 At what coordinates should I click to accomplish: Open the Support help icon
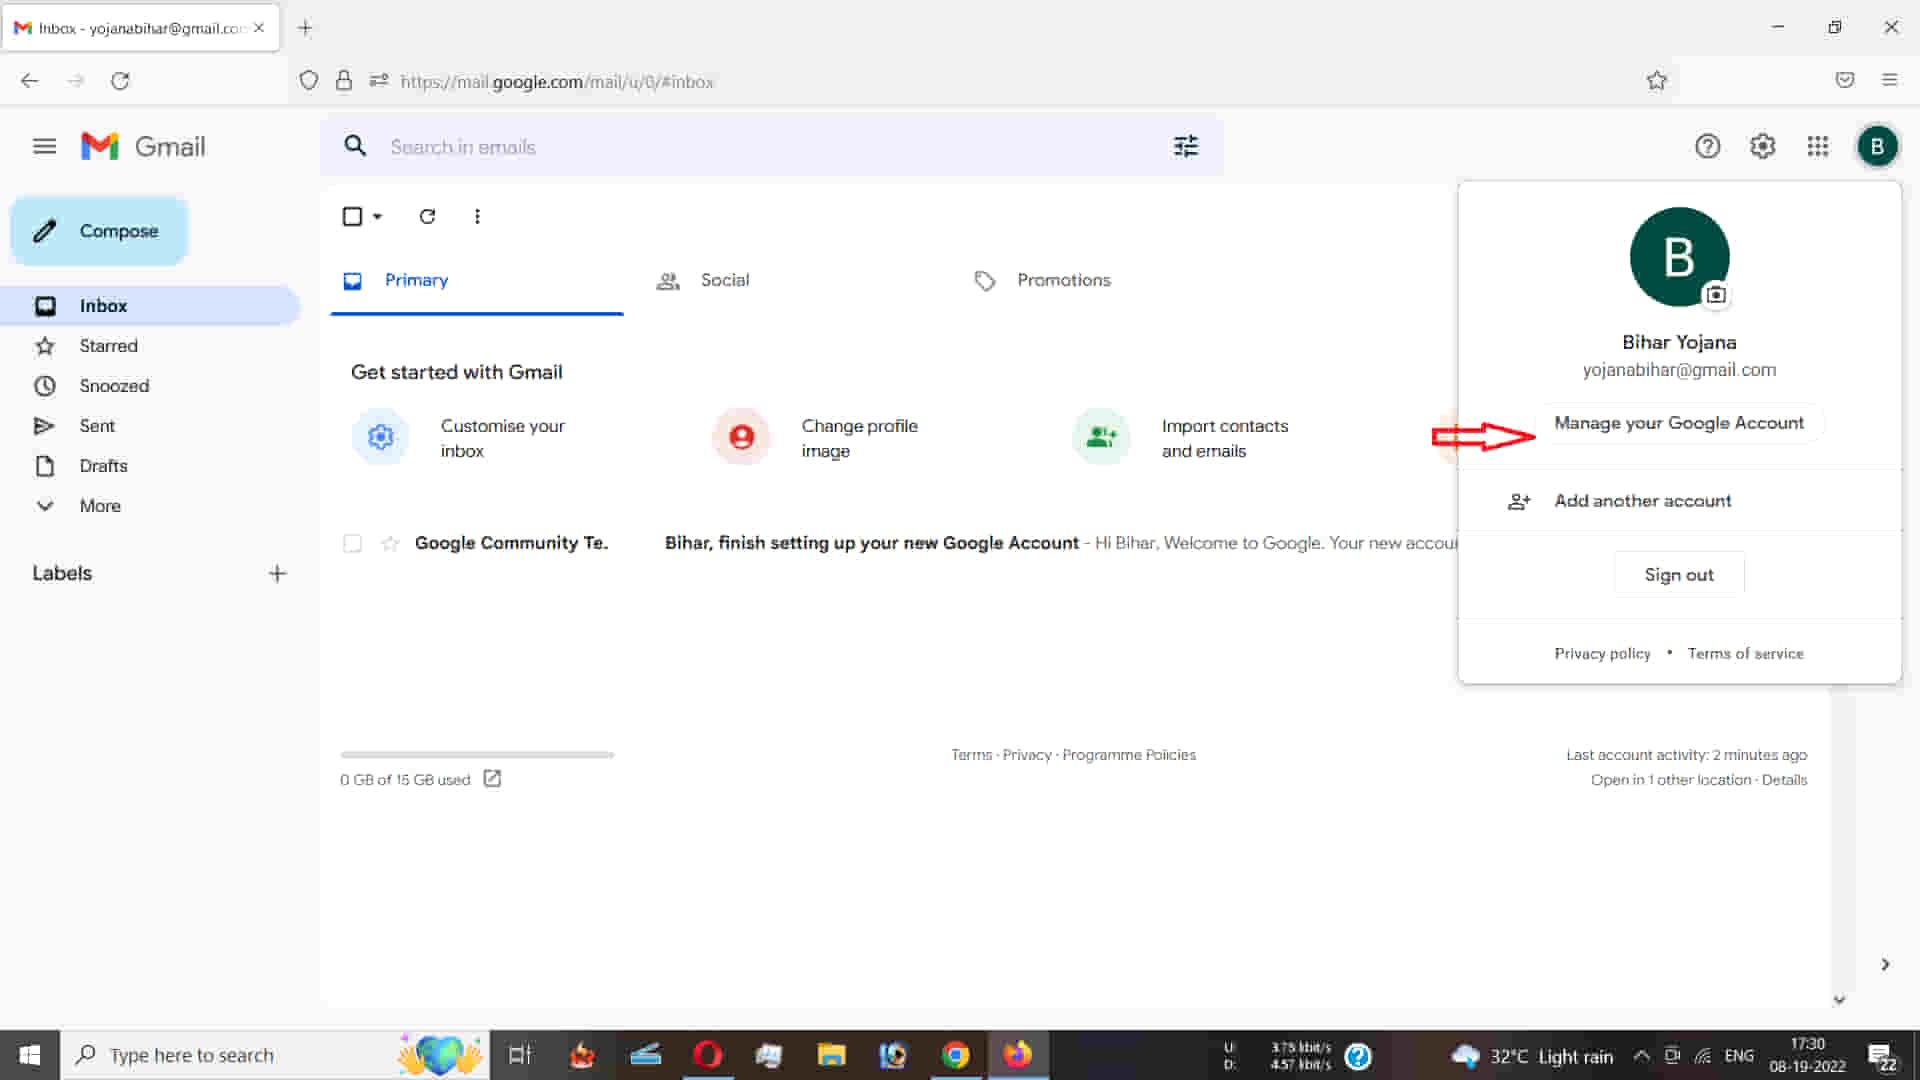pyautogui.click(x=1707, y=147)
